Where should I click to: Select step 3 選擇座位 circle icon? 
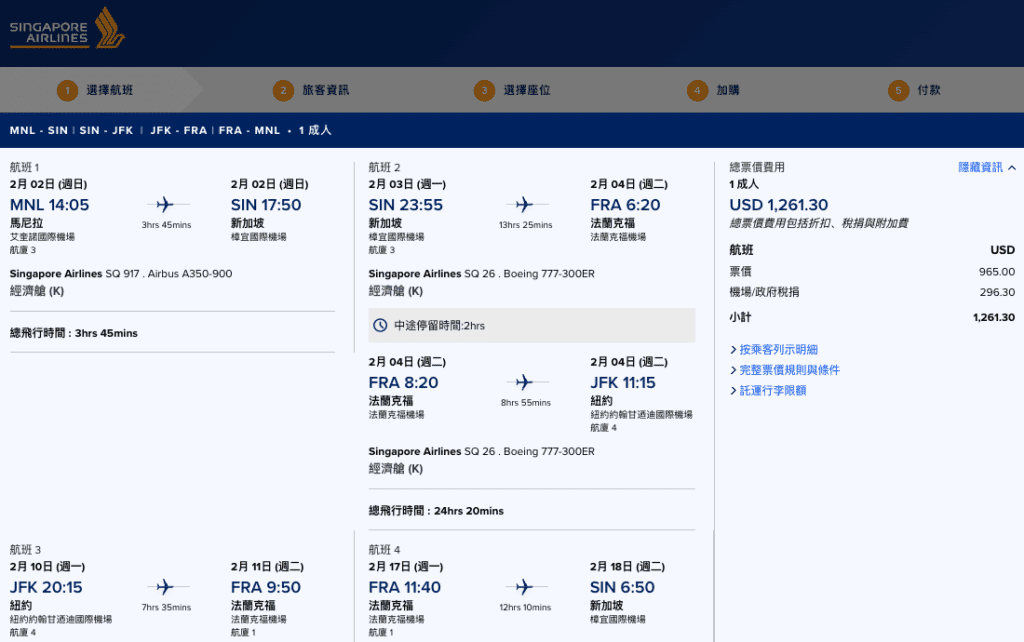(484, 90)
